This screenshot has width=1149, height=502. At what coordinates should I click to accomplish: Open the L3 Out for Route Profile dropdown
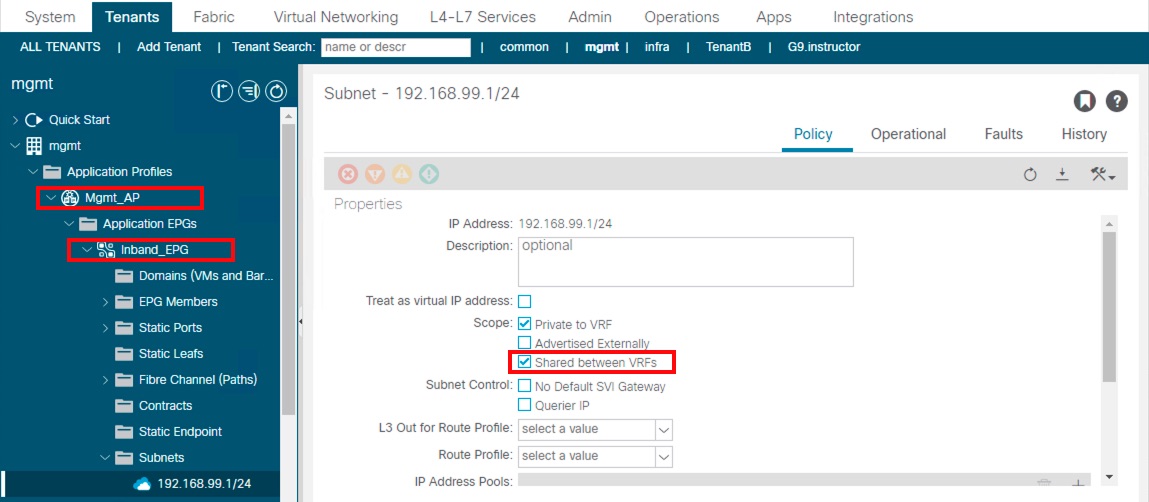tap(595, 429)
